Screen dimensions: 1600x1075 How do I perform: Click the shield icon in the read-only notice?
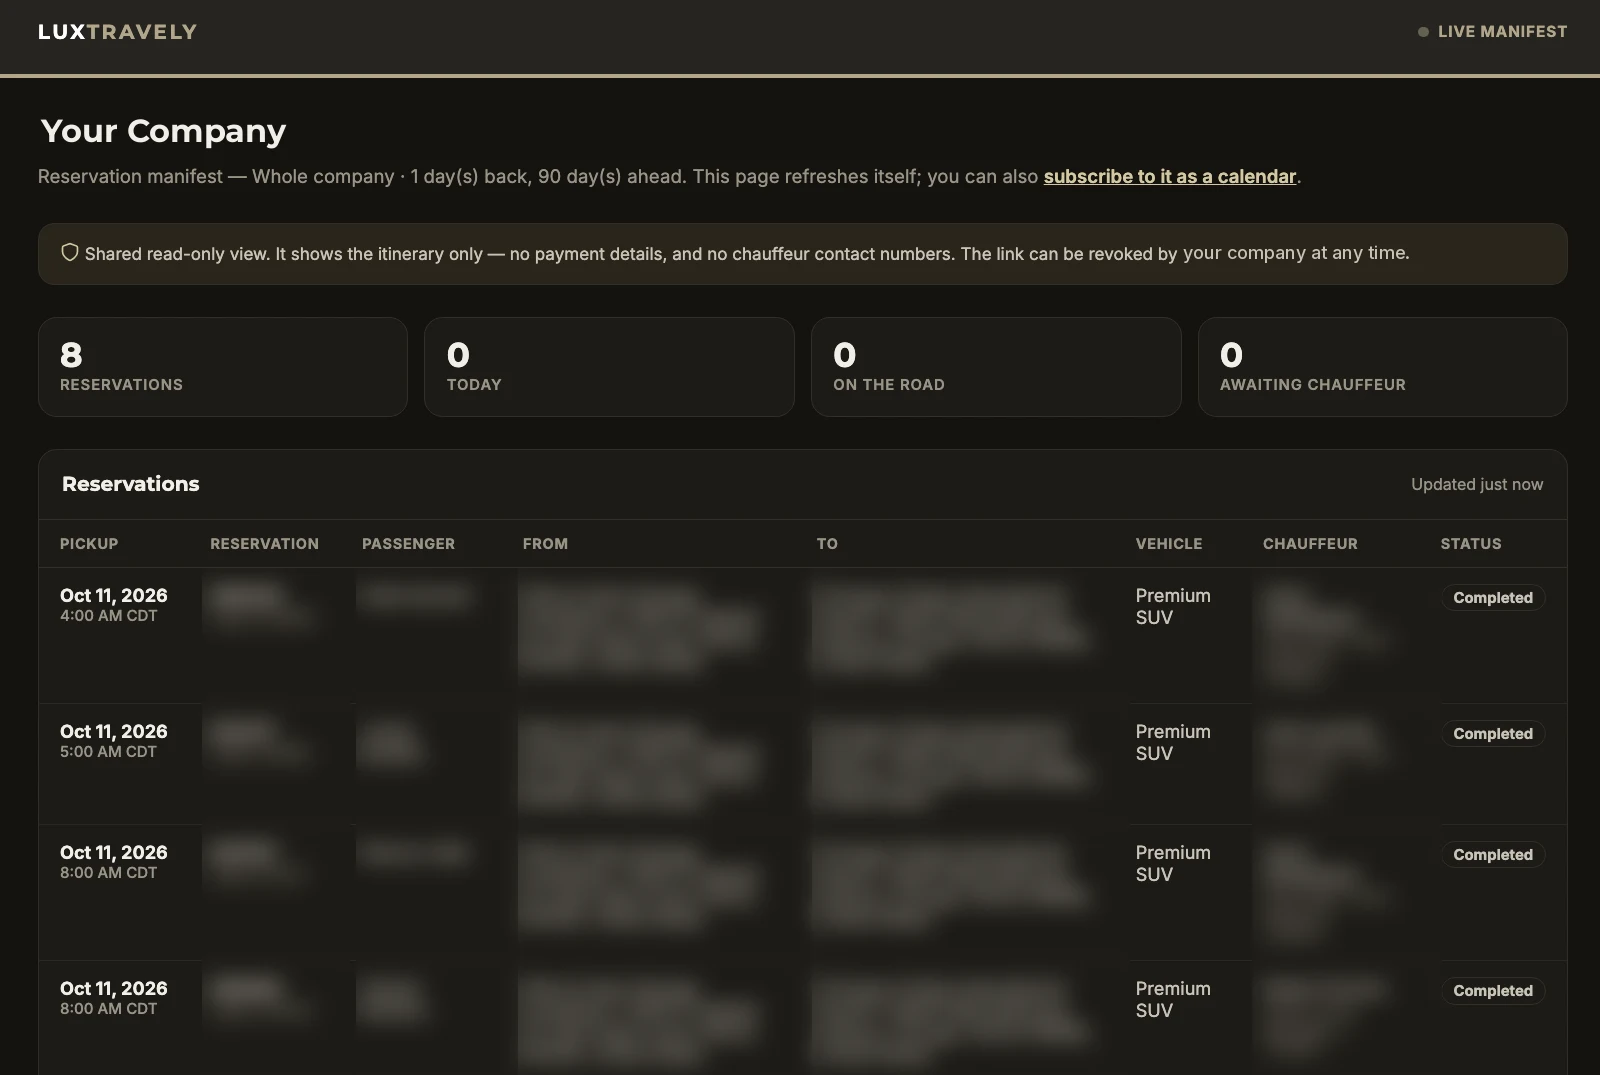(70, 253)
